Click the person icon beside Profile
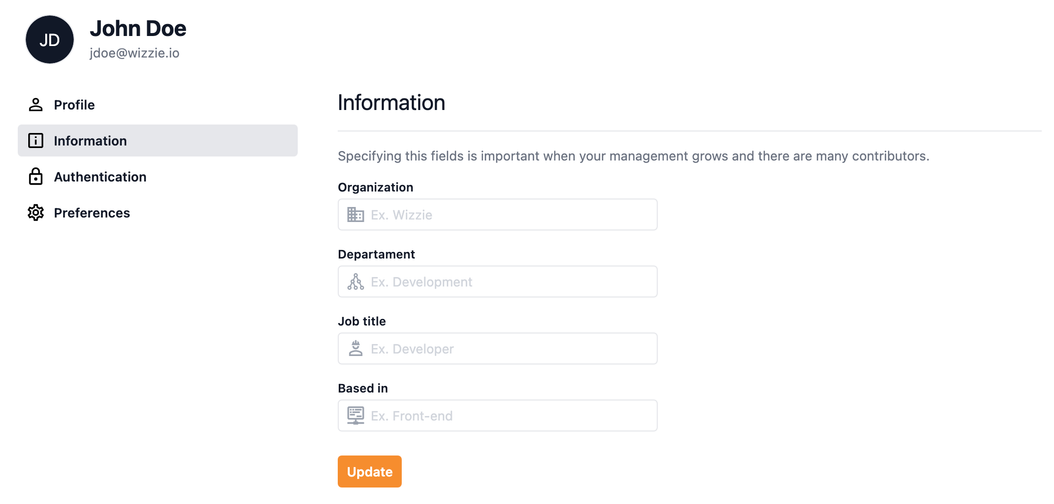The width and height of the screenshot is (1054, 504). [x=36, y=105]
